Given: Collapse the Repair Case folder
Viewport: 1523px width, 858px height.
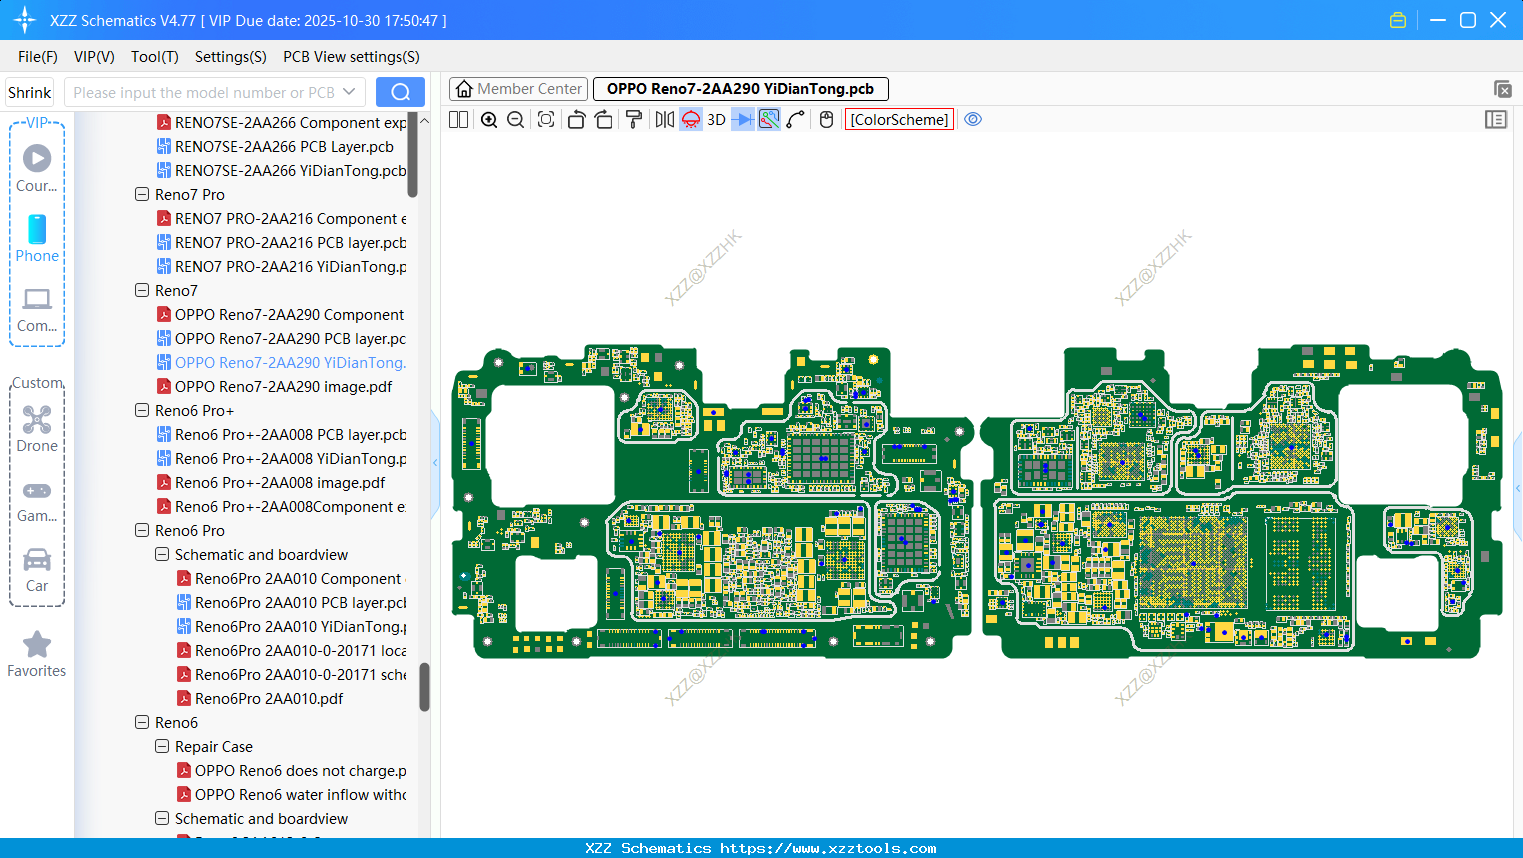Looking at the screenshot, I should click(x=162, y=746).
